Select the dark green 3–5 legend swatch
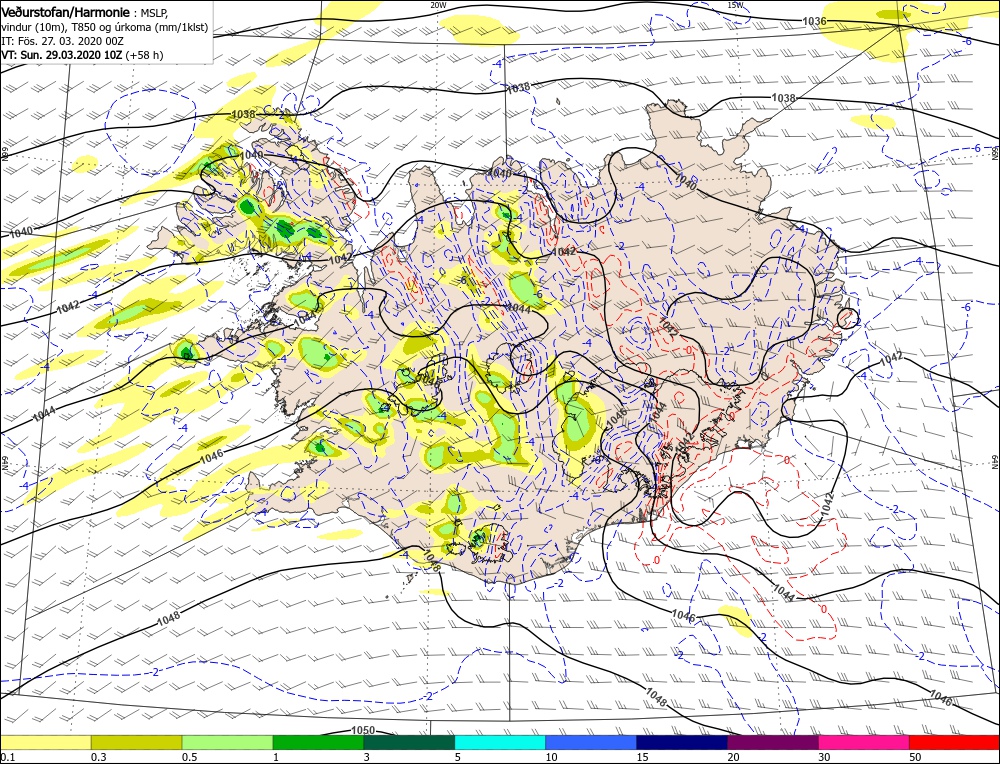 [409, 742]
